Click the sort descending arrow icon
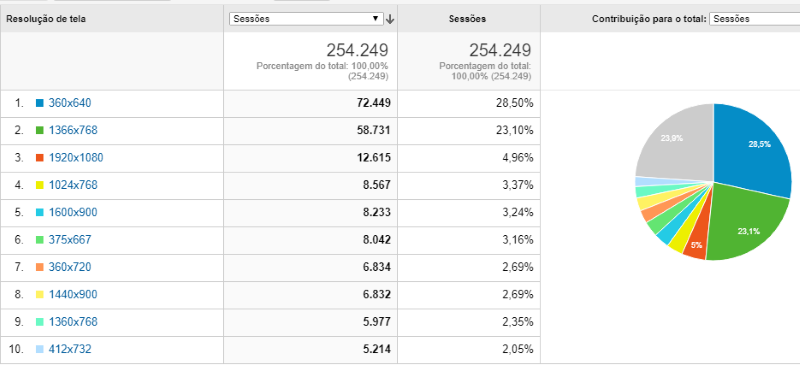Screen dimensions: 800x366 pyautogui.click(x=390, y=19)
